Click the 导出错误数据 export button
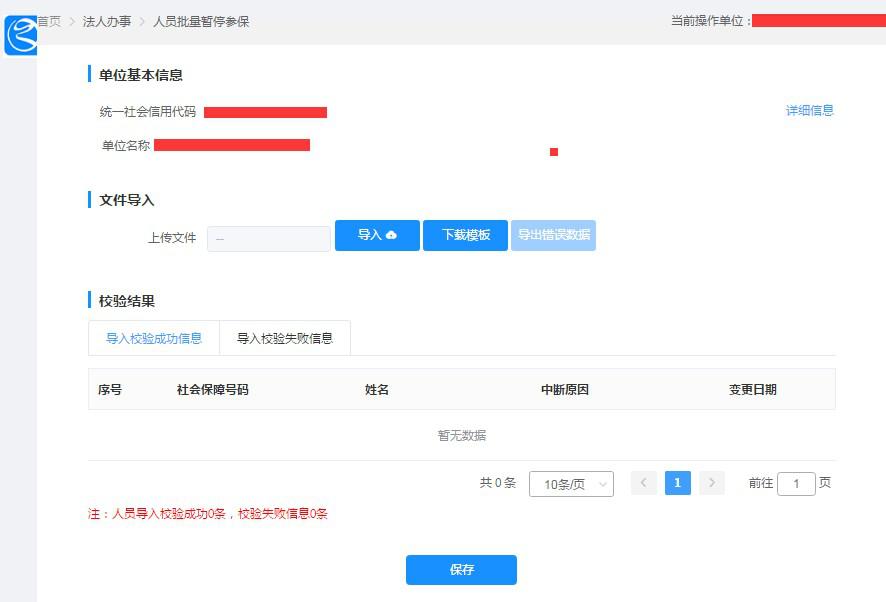Viewport: 886px width, 602px height. tap(553, 235)
